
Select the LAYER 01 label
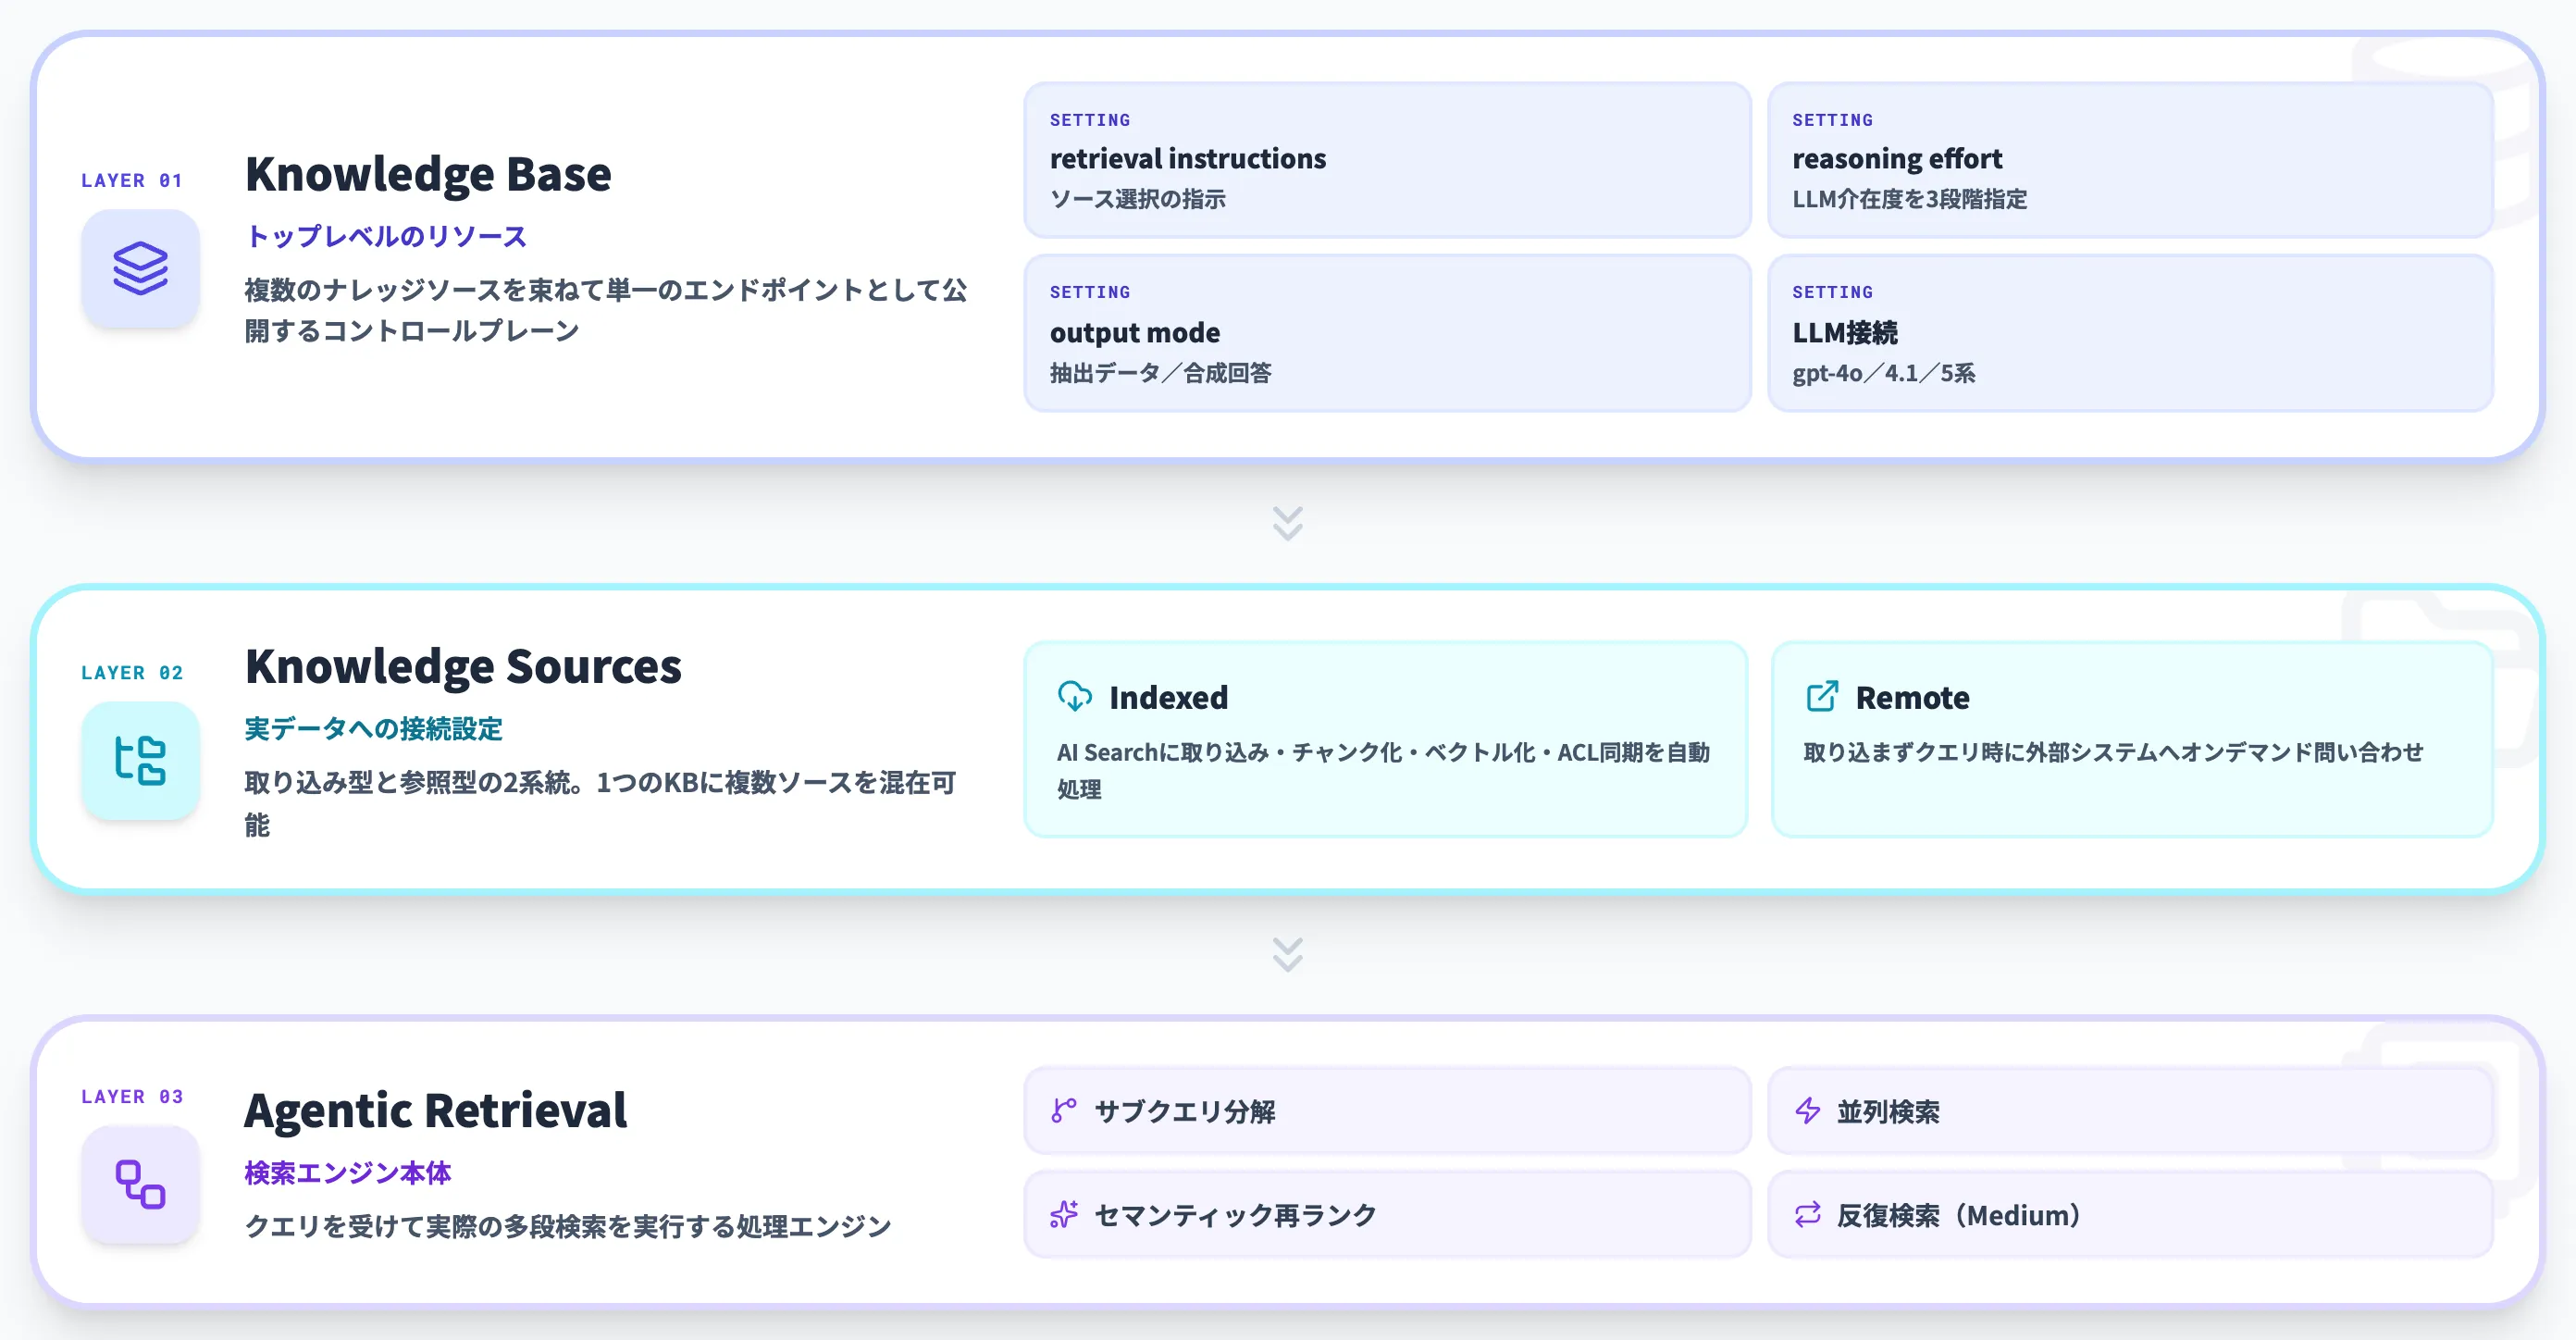tap(133, 180)
